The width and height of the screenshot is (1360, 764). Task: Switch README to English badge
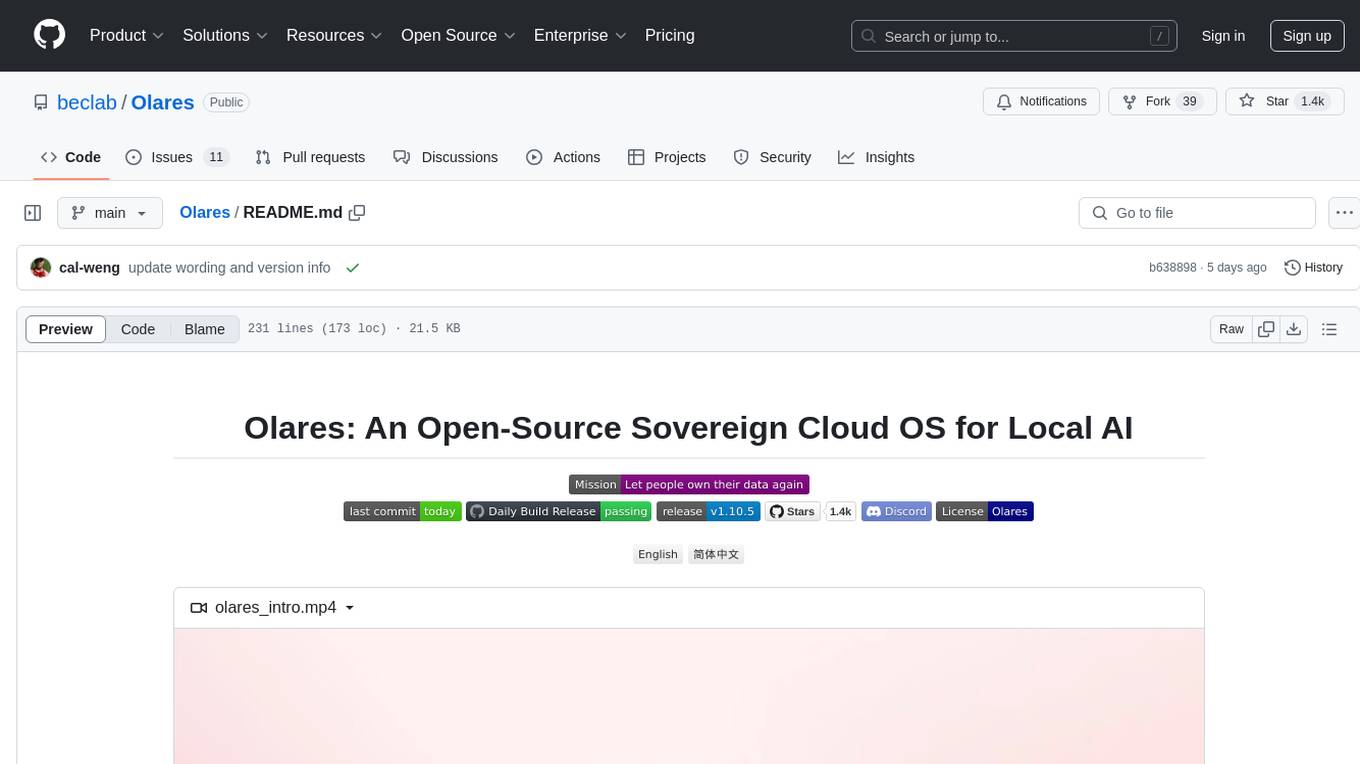[658, 554]
